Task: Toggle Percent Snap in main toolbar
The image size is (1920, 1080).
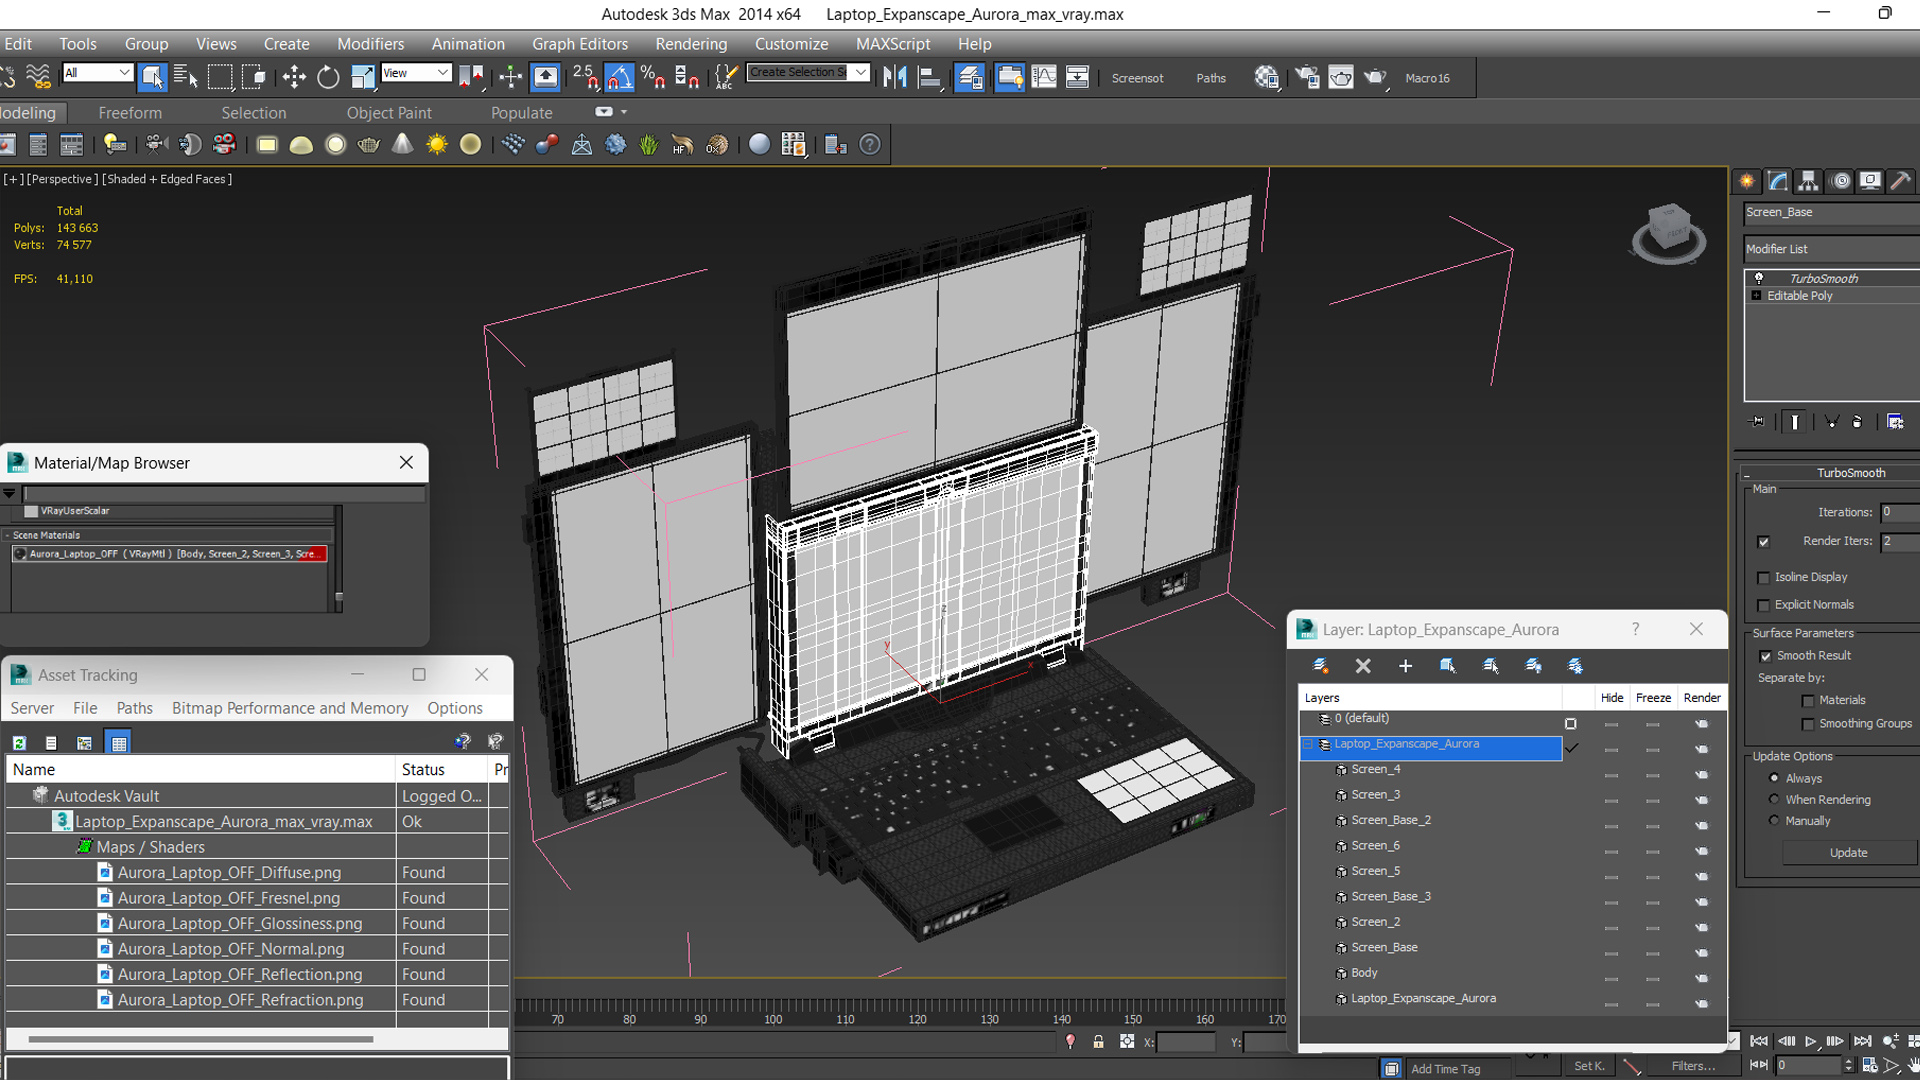Action: coord(653,77)
